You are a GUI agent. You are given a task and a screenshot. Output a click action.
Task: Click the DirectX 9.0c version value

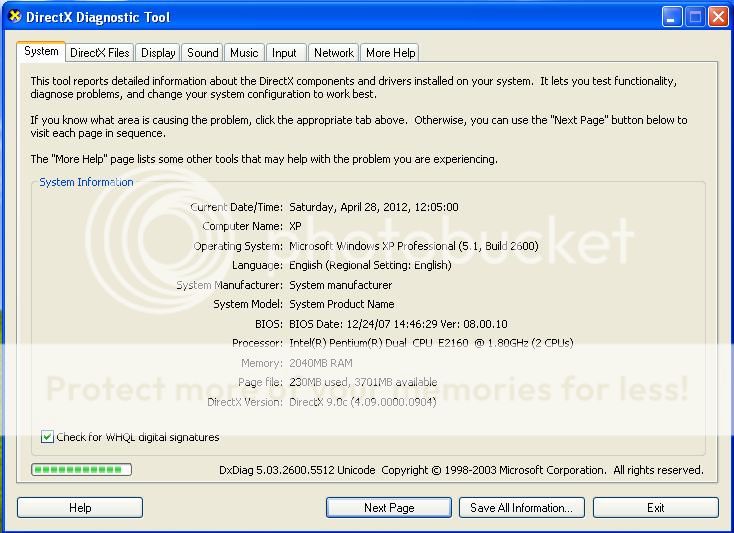(x=363, y=402)
